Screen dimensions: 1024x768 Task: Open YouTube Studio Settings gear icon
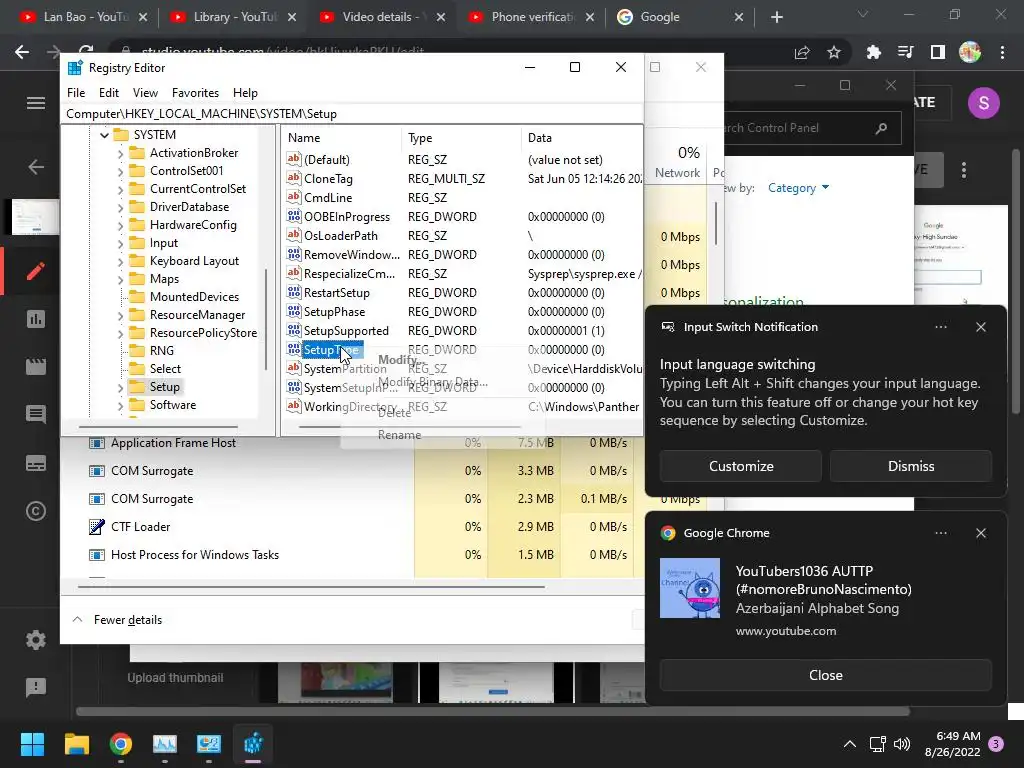(x=36, y=639)
